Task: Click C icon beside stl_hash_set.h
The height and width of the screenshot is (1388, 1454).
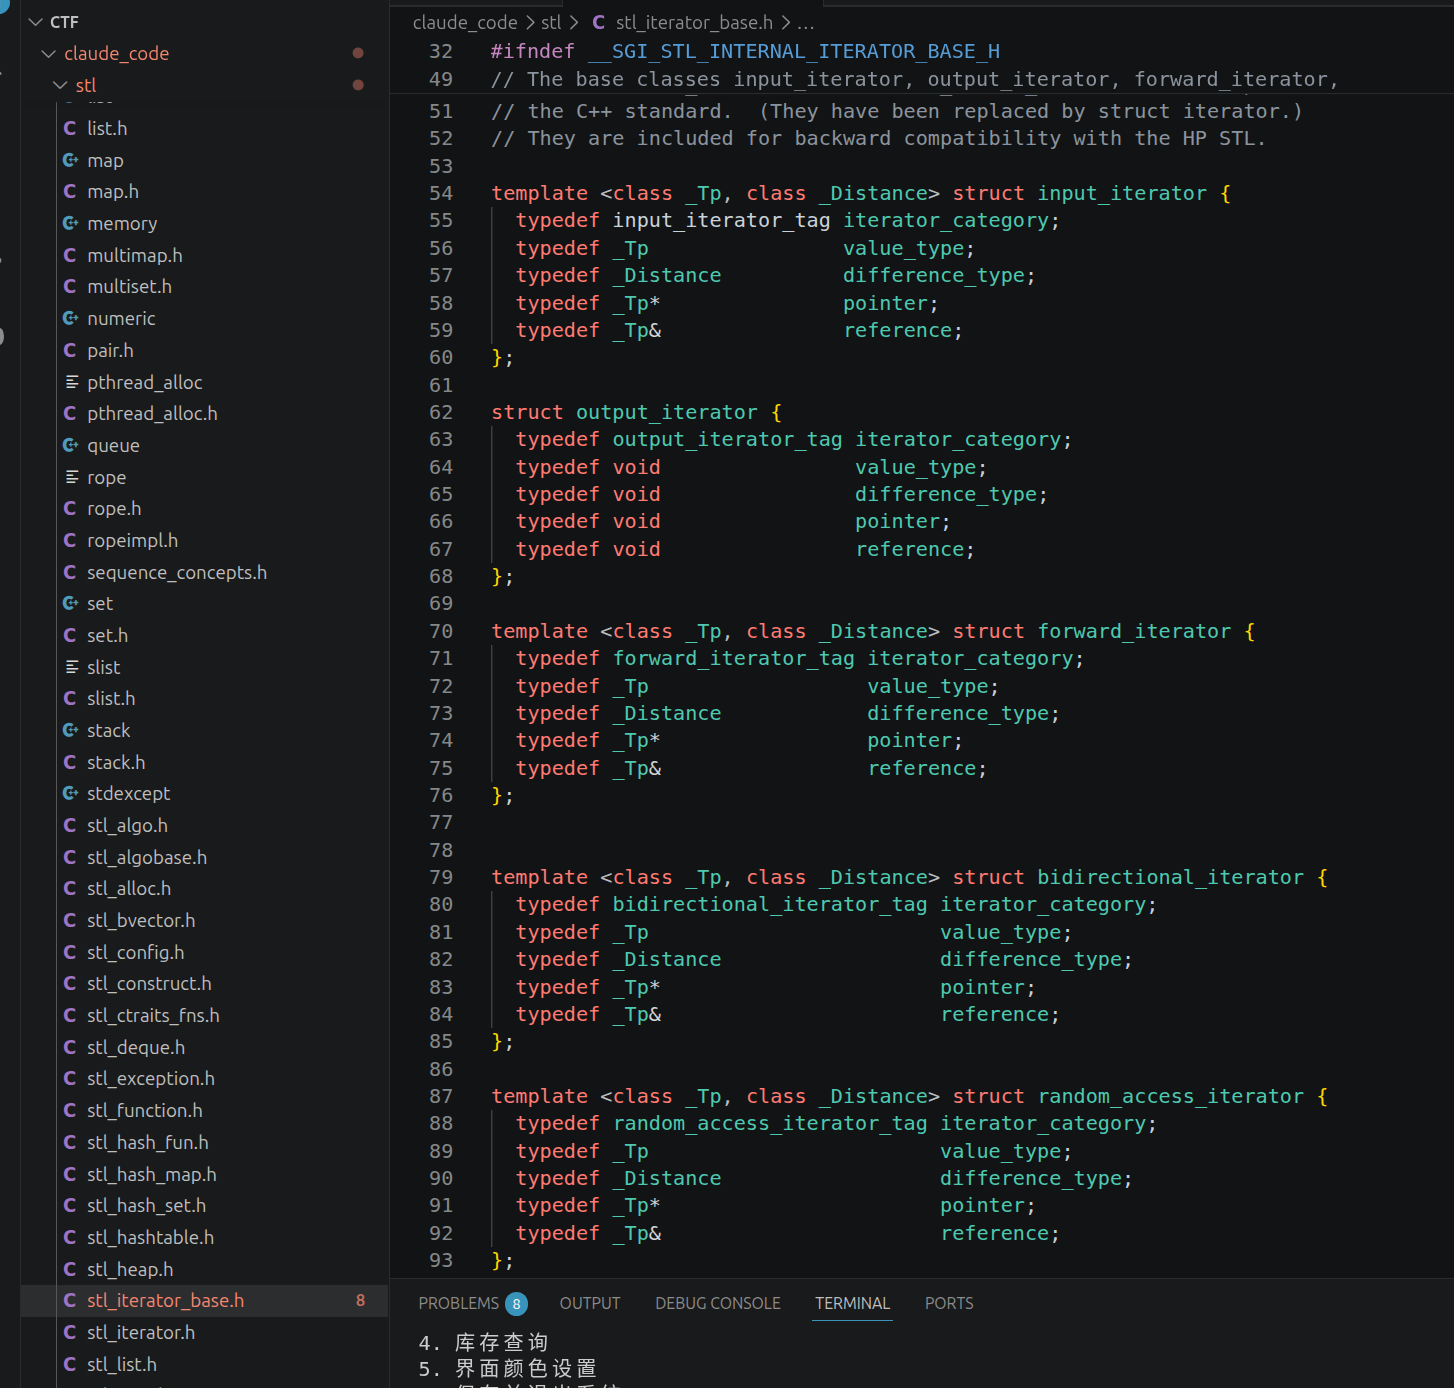Action: pos(70,1205)
